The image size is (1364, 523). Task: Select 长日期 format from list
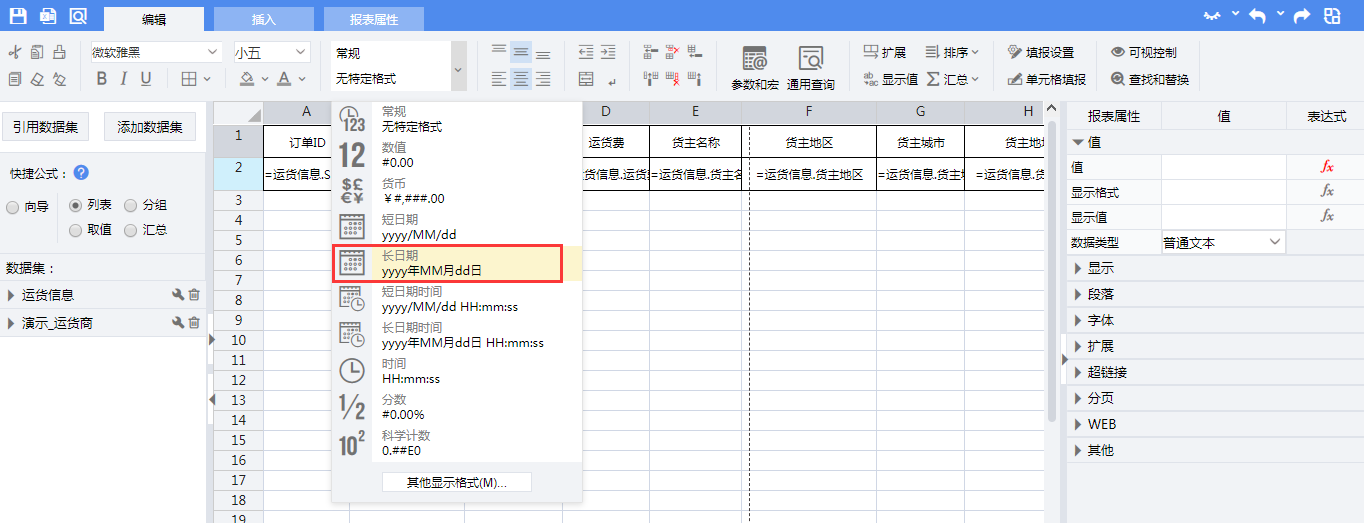coord(447,265)
